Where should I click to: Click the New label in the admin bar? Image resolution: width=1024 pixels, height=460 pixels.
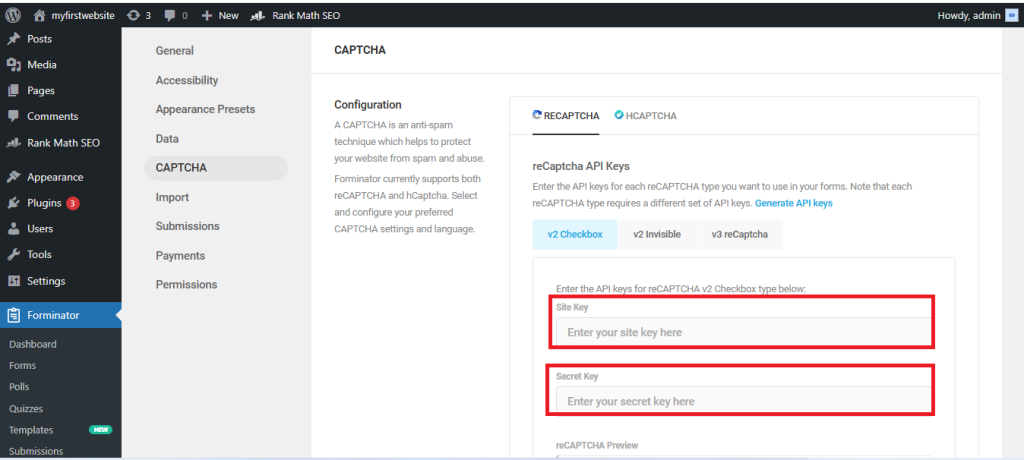229,16
